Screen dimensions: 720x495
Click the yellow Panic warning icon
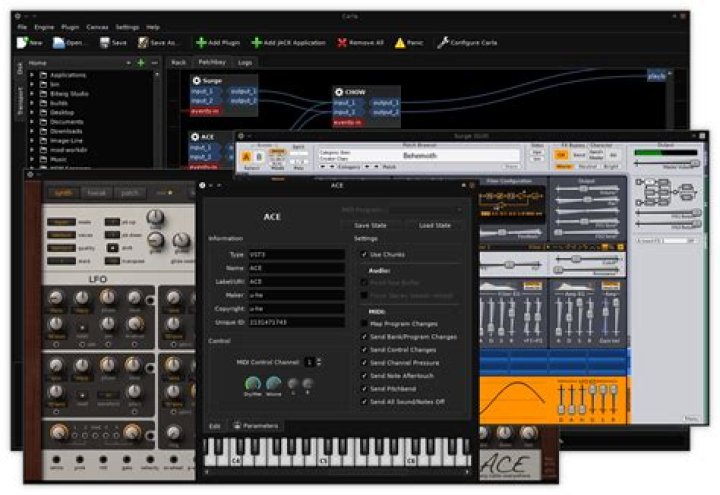pyautogui.click(x=400, y=43)
